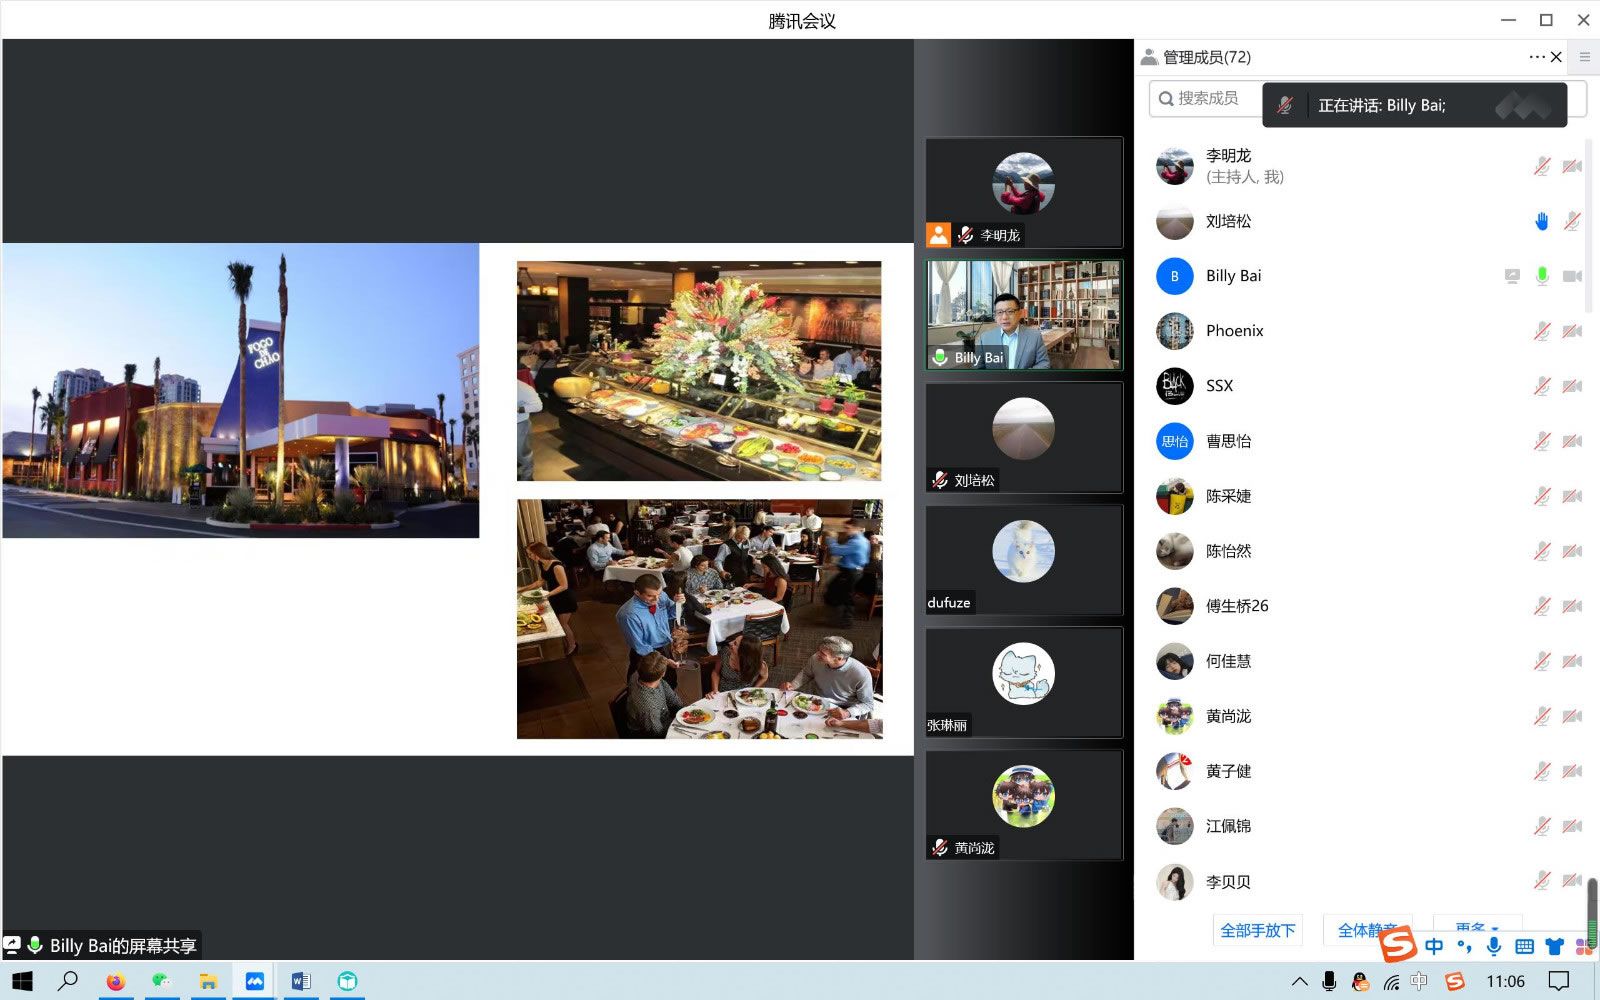Select 刘培松's video tile
Screen dimensions: 1600x1000
point(1024,438)
